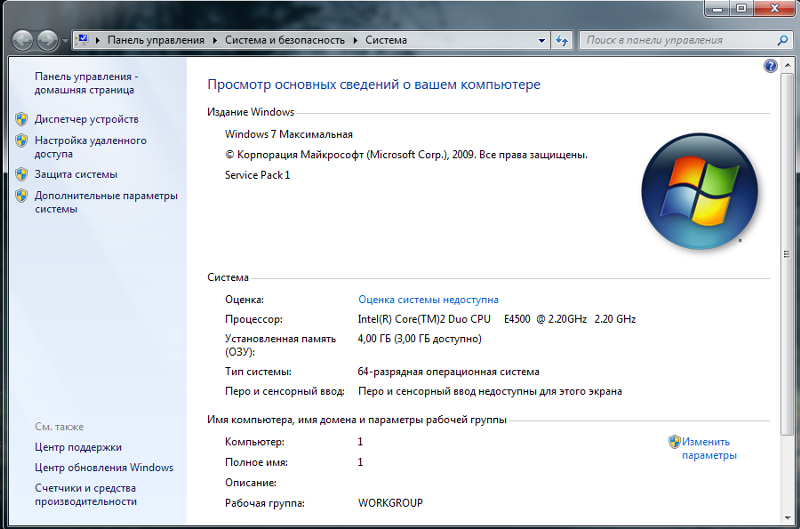
Task: Open Центр поддержки link
Action: point(78,447)
